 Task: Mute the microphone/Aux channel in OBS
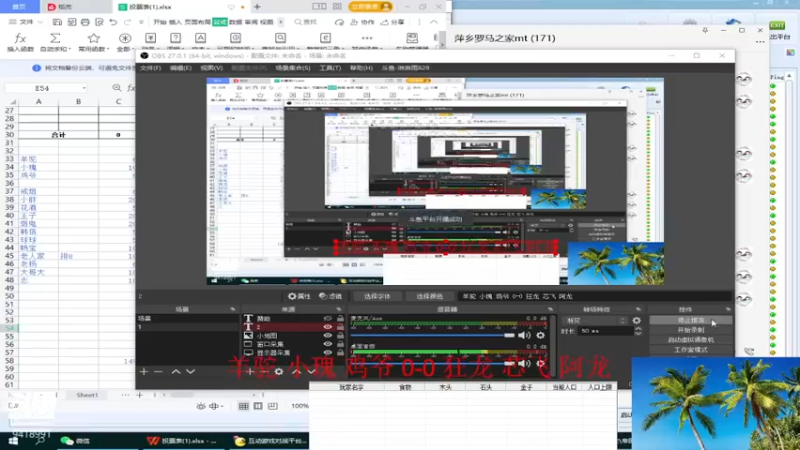click(524, 335)
